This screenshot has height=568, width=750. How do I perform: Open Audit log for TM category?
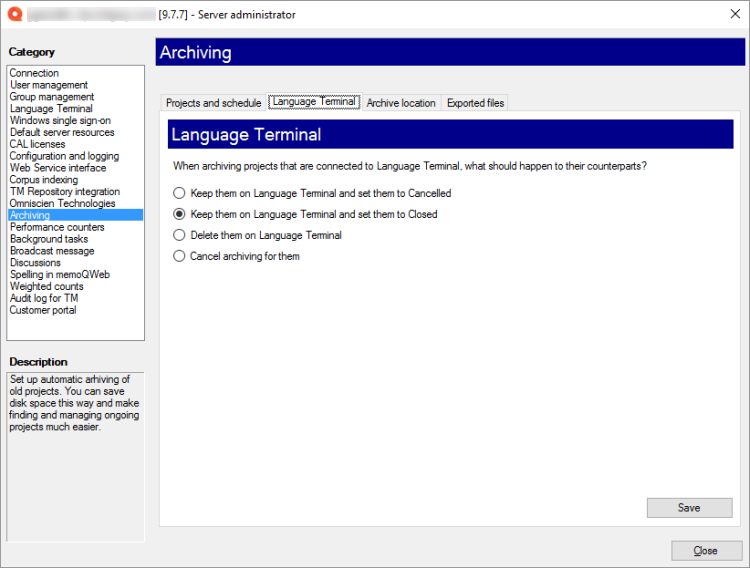tap(76, 298)
